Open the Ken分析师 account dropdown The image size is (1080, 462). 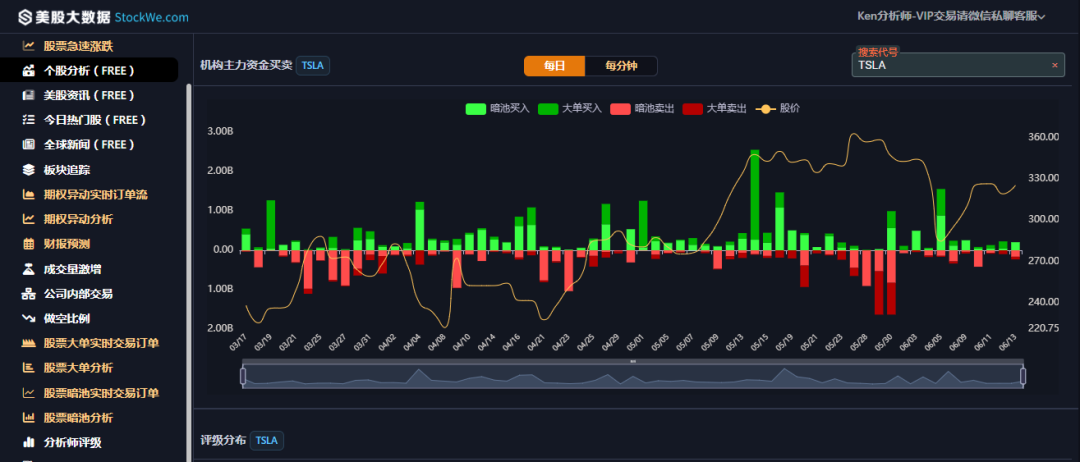(951, 16)
